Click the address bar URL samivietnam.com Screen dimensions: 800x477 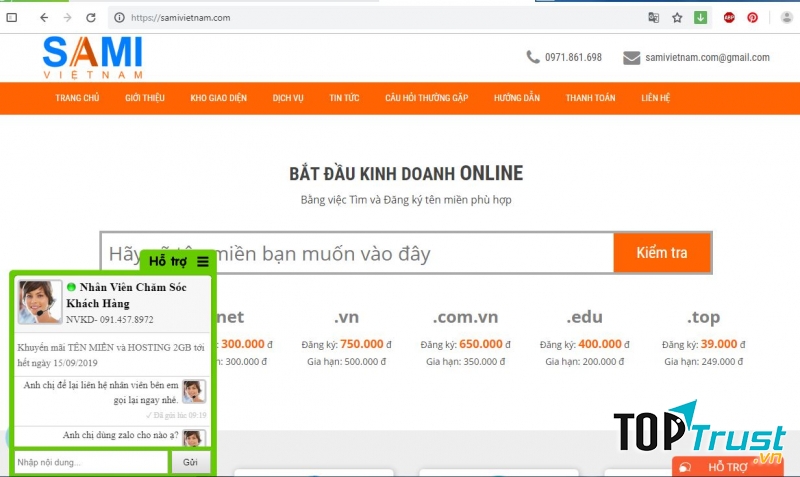[x=181, y=18]
